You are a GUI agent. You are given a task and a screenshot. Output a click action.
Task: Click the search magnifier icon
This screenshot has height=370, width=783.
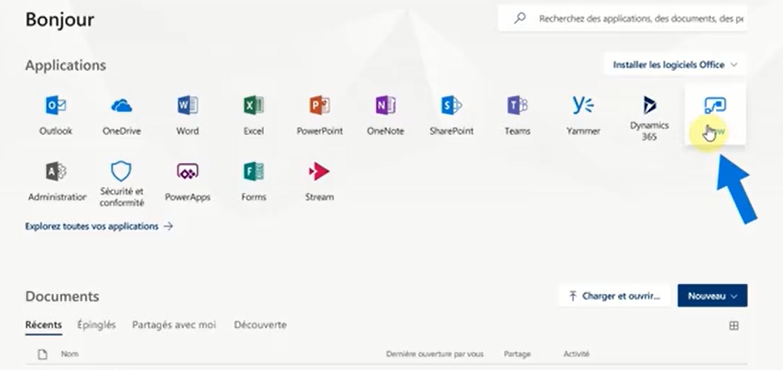[x=520, y=18]
